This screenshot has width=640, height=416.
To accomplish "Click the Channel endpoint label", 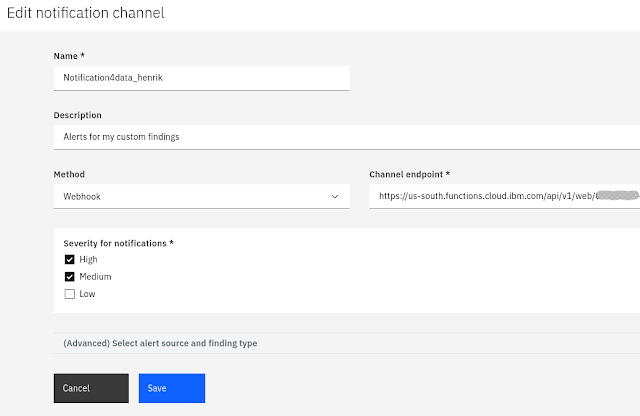I will 409,174.
